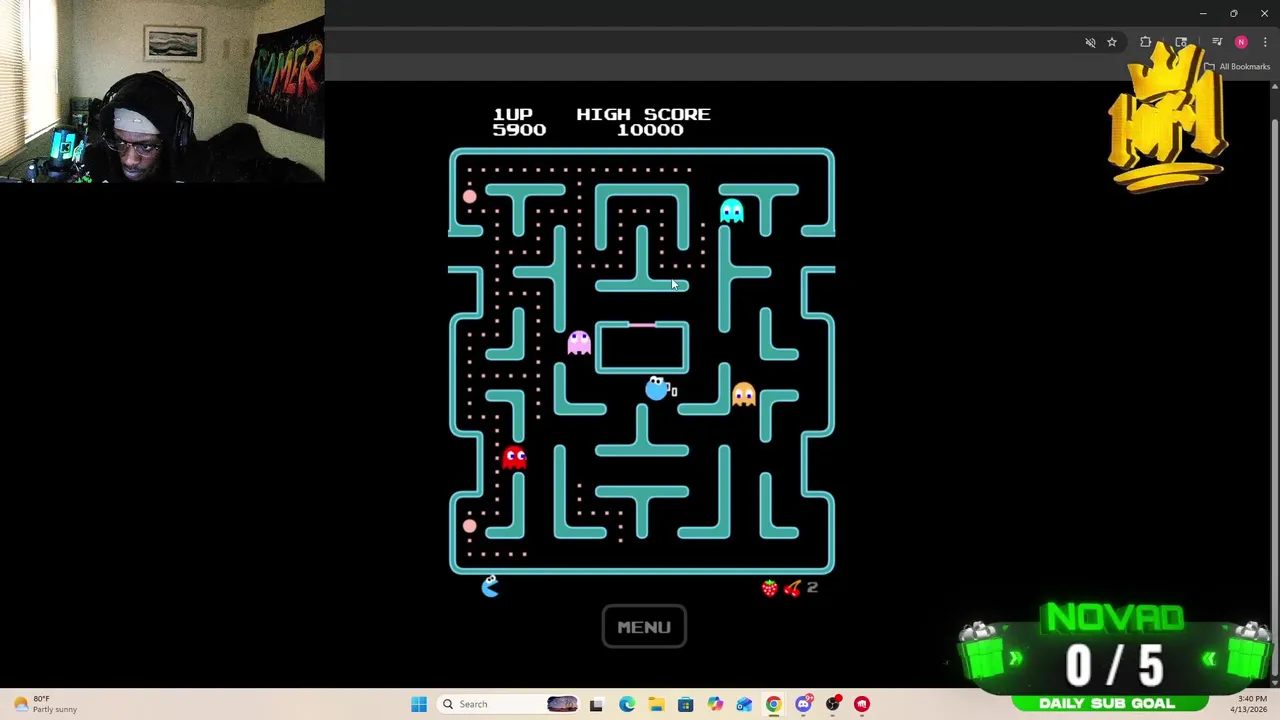Screen dimensions: 1280x720
Task: Open Discord from the taskbar
Action: coord(803,704)
